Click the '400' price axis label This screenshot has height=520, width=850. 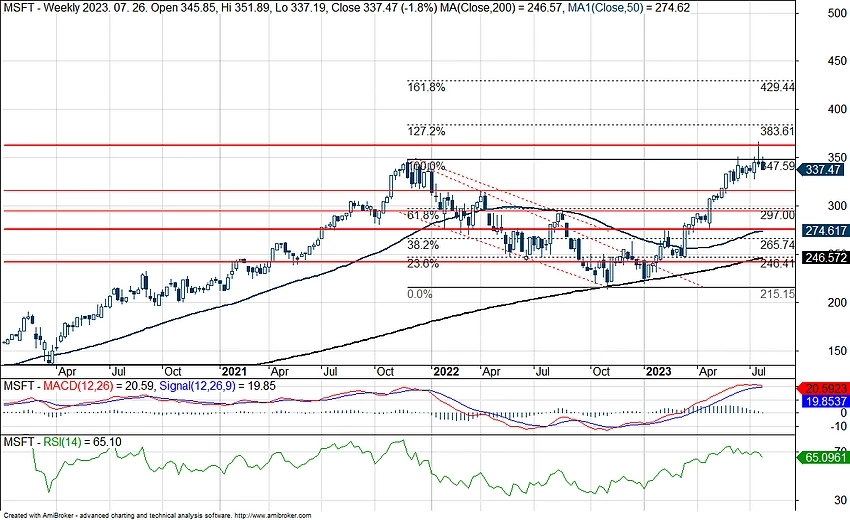(x=837, y=110)
